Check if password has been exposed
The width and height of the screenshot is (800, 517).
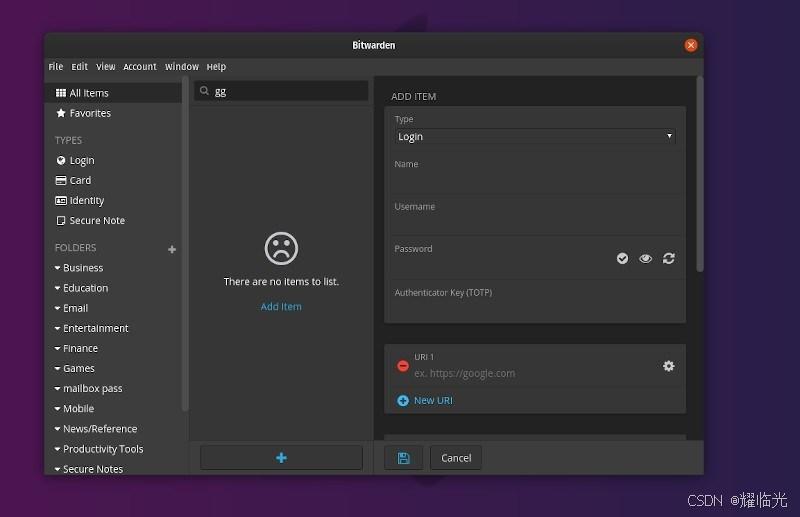(x=622, y=258)
